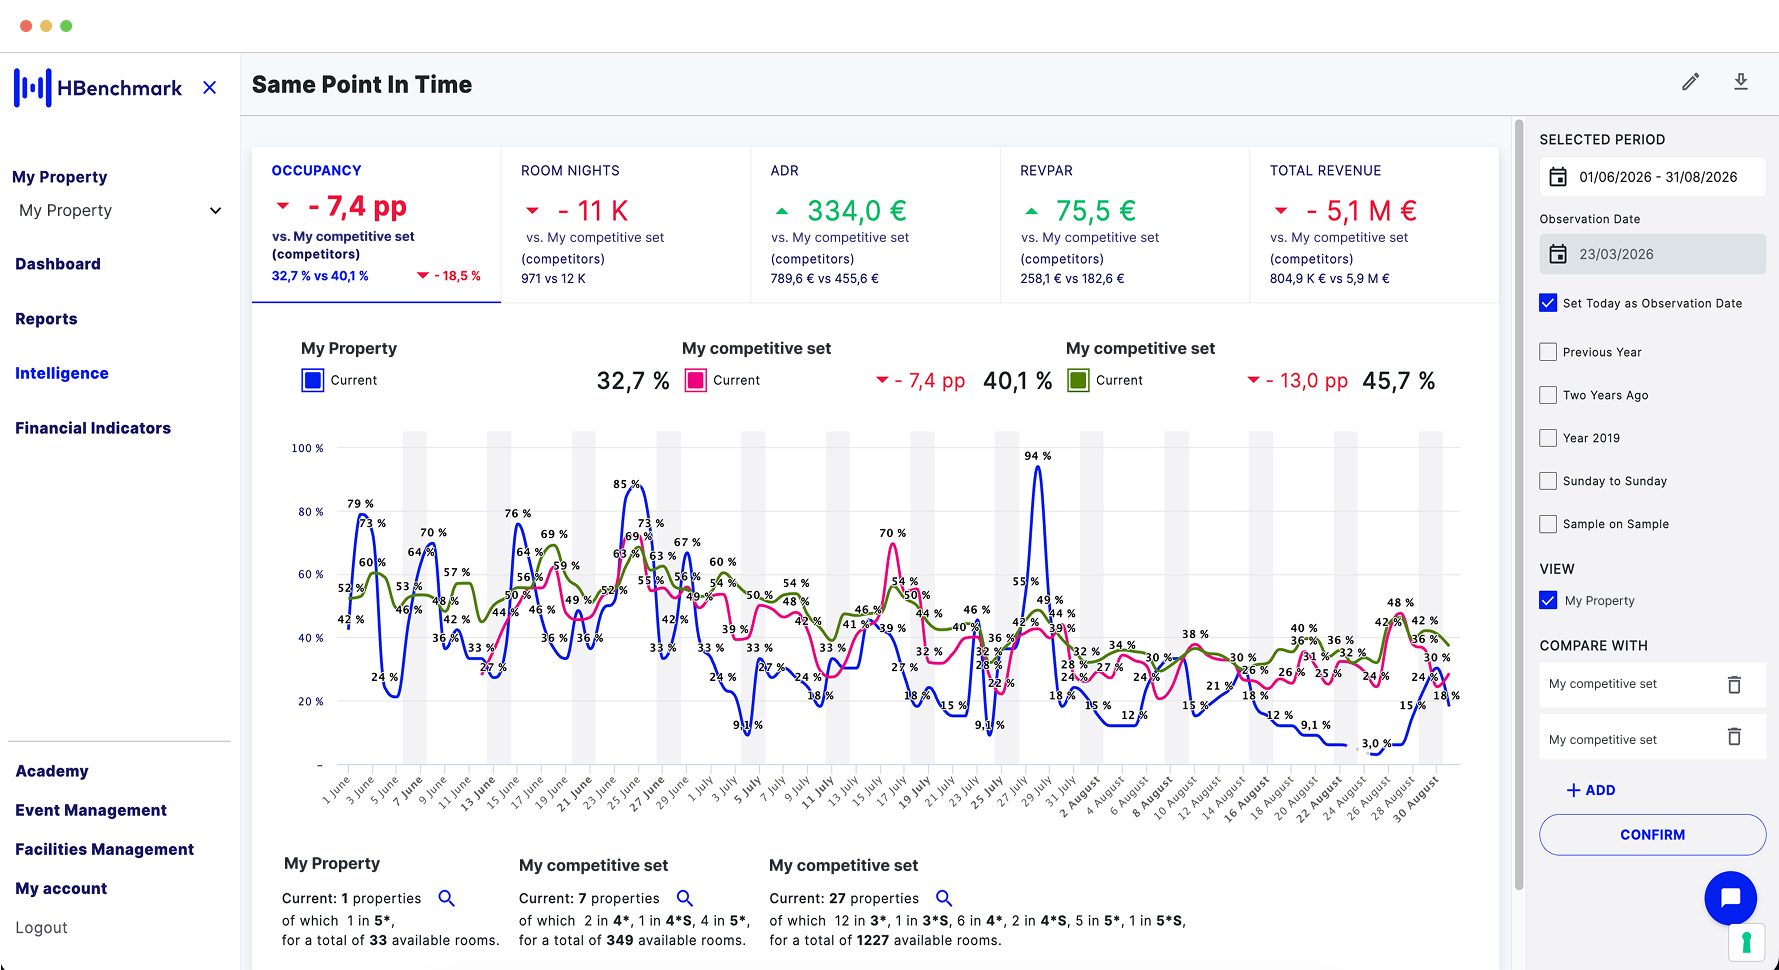1779x970 pixels.
Task: Open the Observation Date field
Action: (x=1652, y=254)
